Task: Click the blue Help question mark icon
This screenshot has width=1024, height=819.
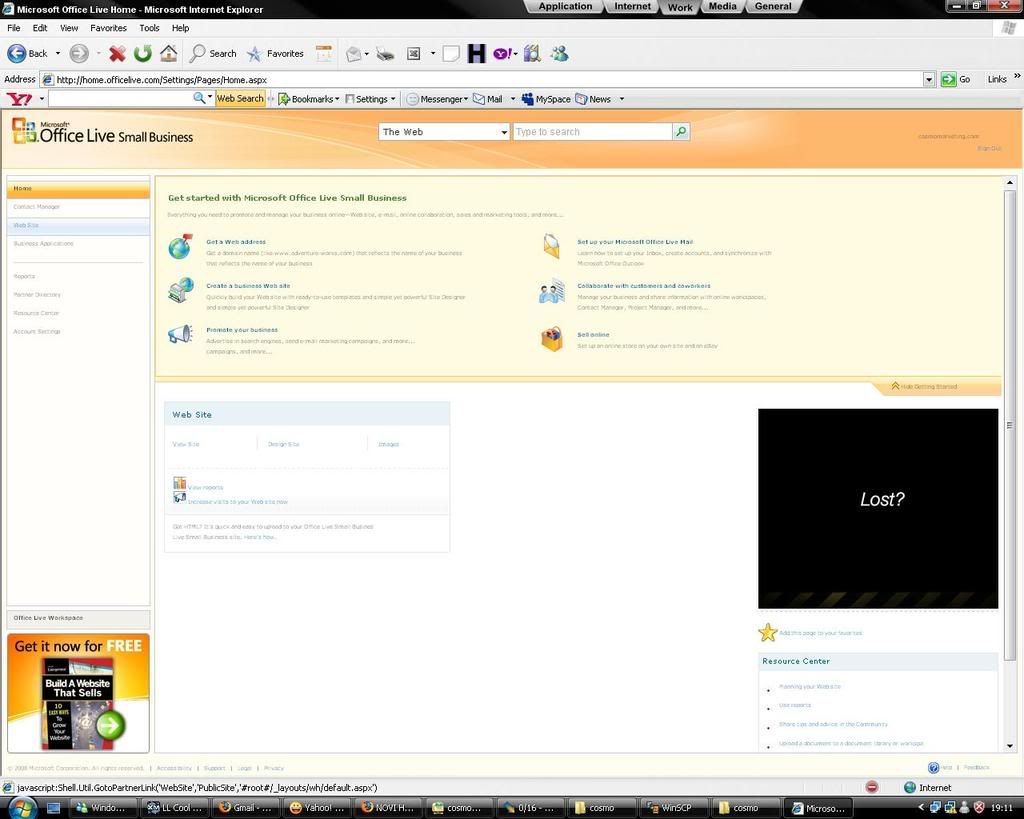Action: pyautogui.click(x=933, y=767)
